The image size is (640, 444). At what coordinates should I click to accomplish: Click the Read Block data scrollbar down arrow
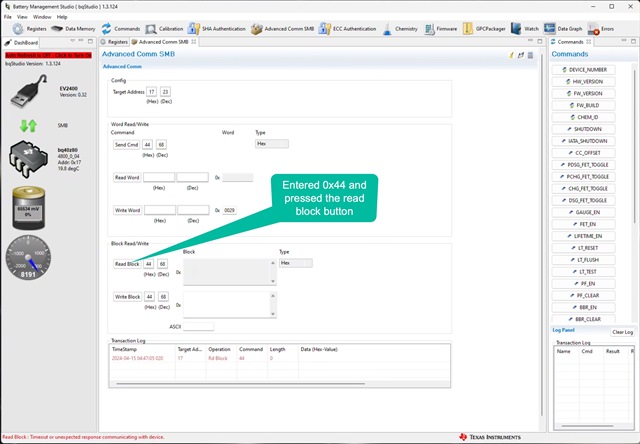[x=273, y=281]
